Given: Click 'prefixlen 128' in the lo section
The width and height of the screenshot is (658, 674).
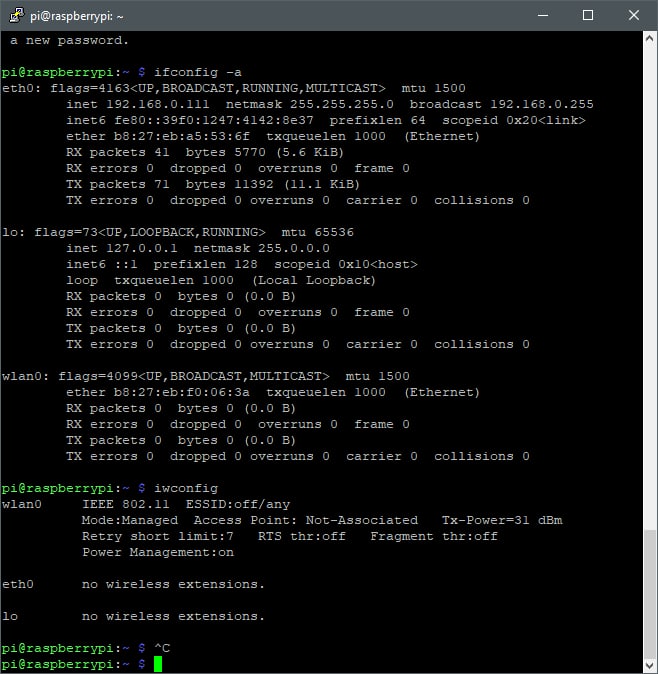Looking at the screenshot, I should coord(206,264).
